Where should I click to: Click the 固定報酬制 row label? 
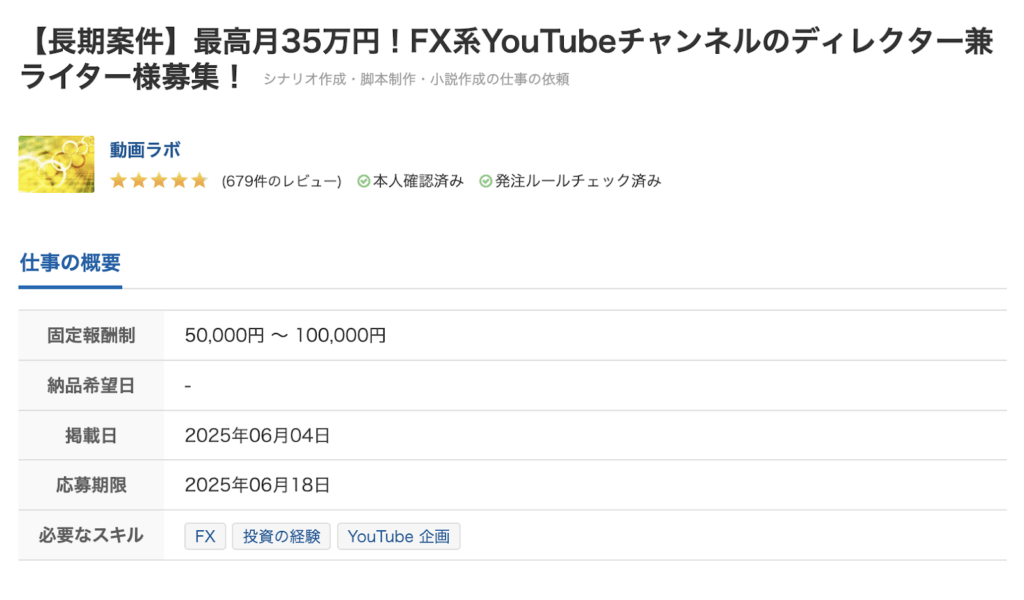point(91,335)
